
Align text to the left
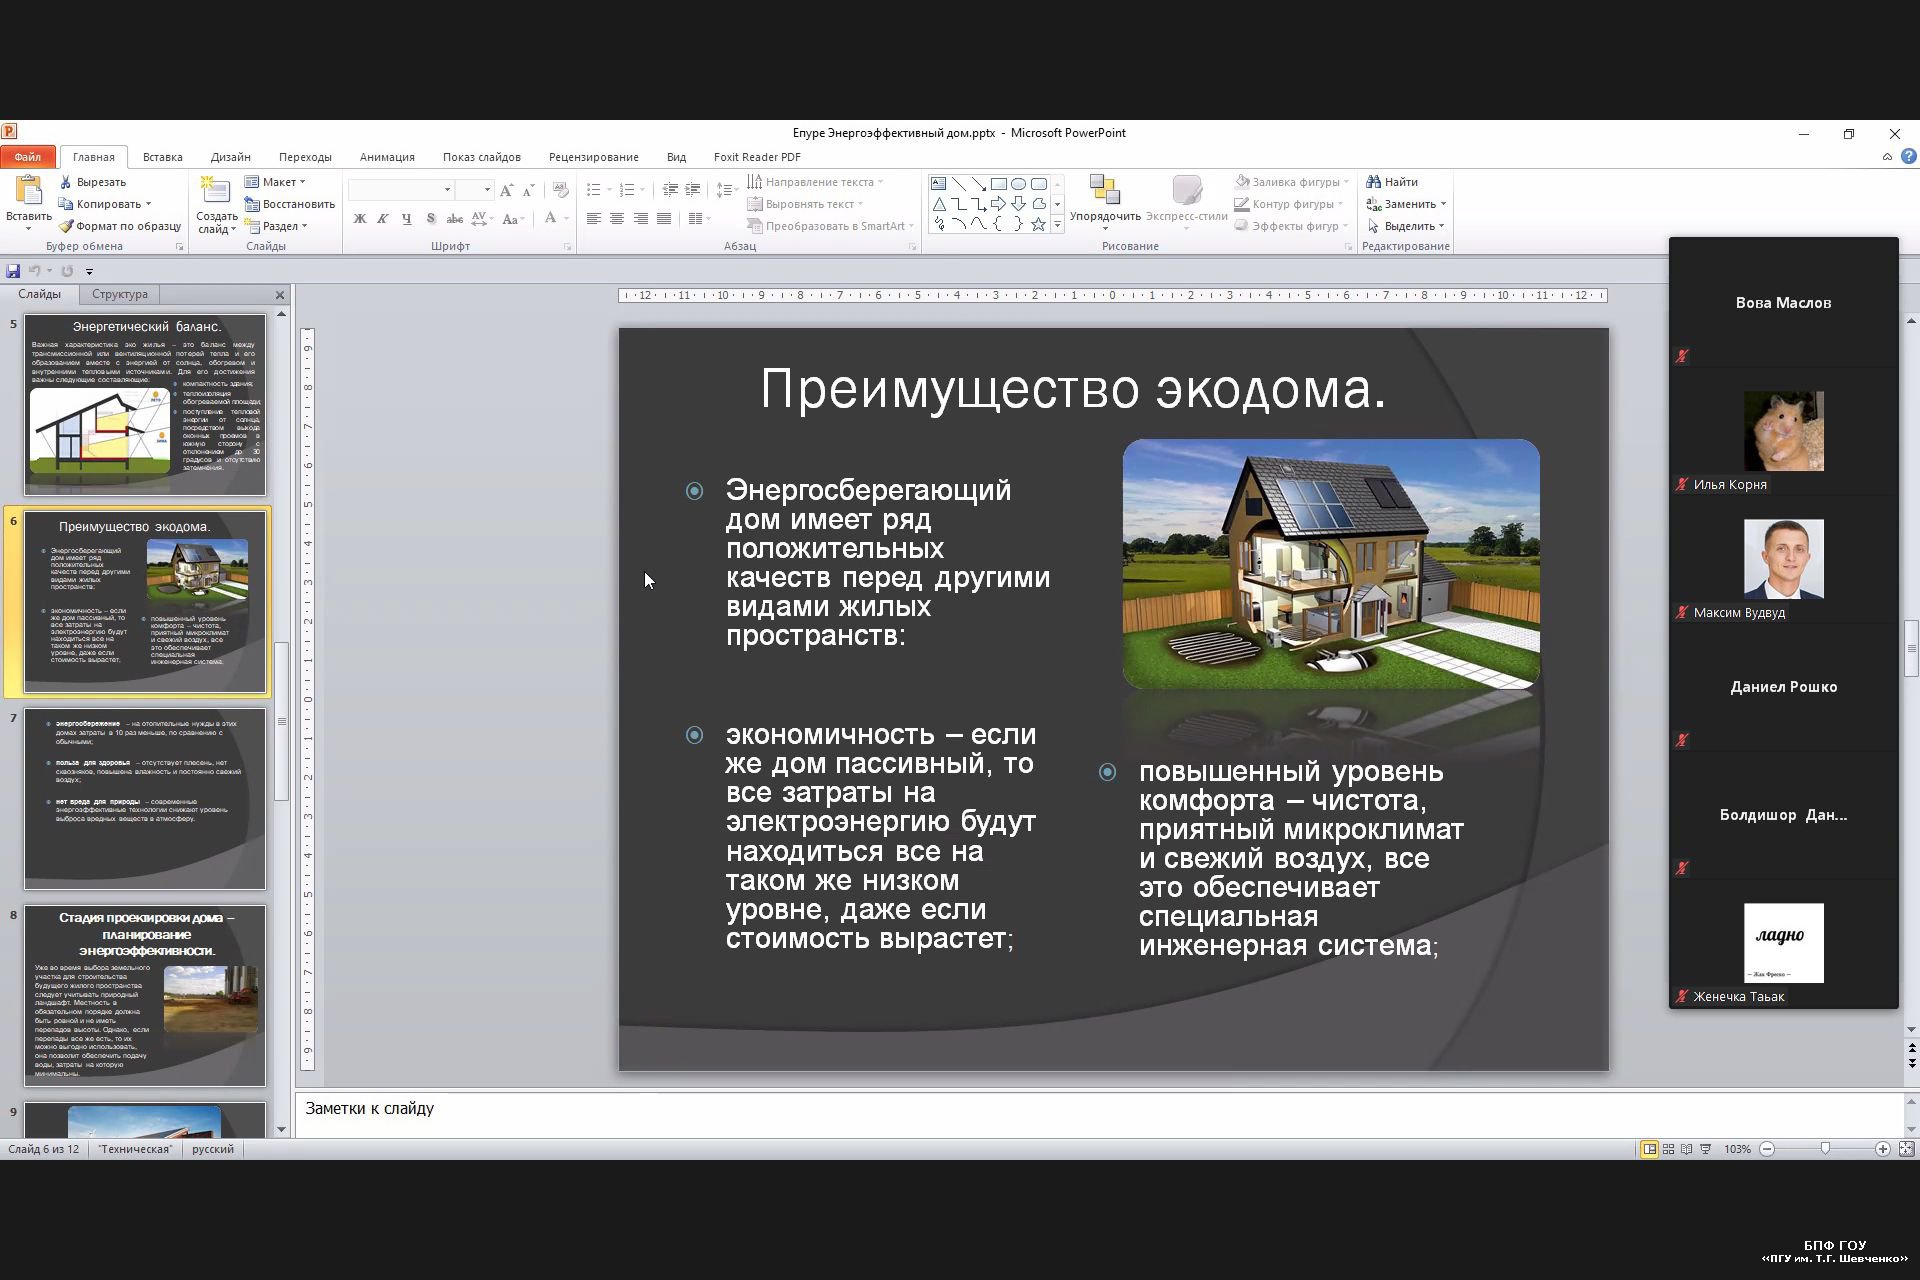pos(593,219)
